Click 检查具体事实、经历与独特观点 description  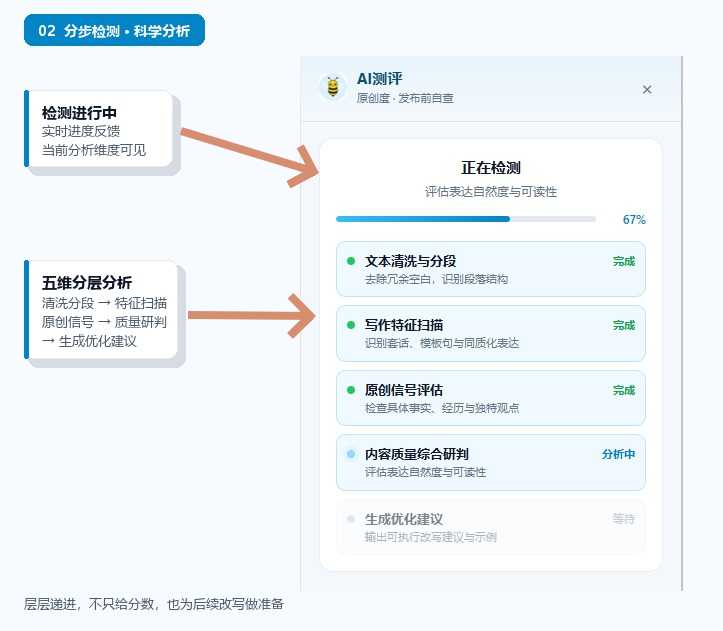tap(442, 408)
